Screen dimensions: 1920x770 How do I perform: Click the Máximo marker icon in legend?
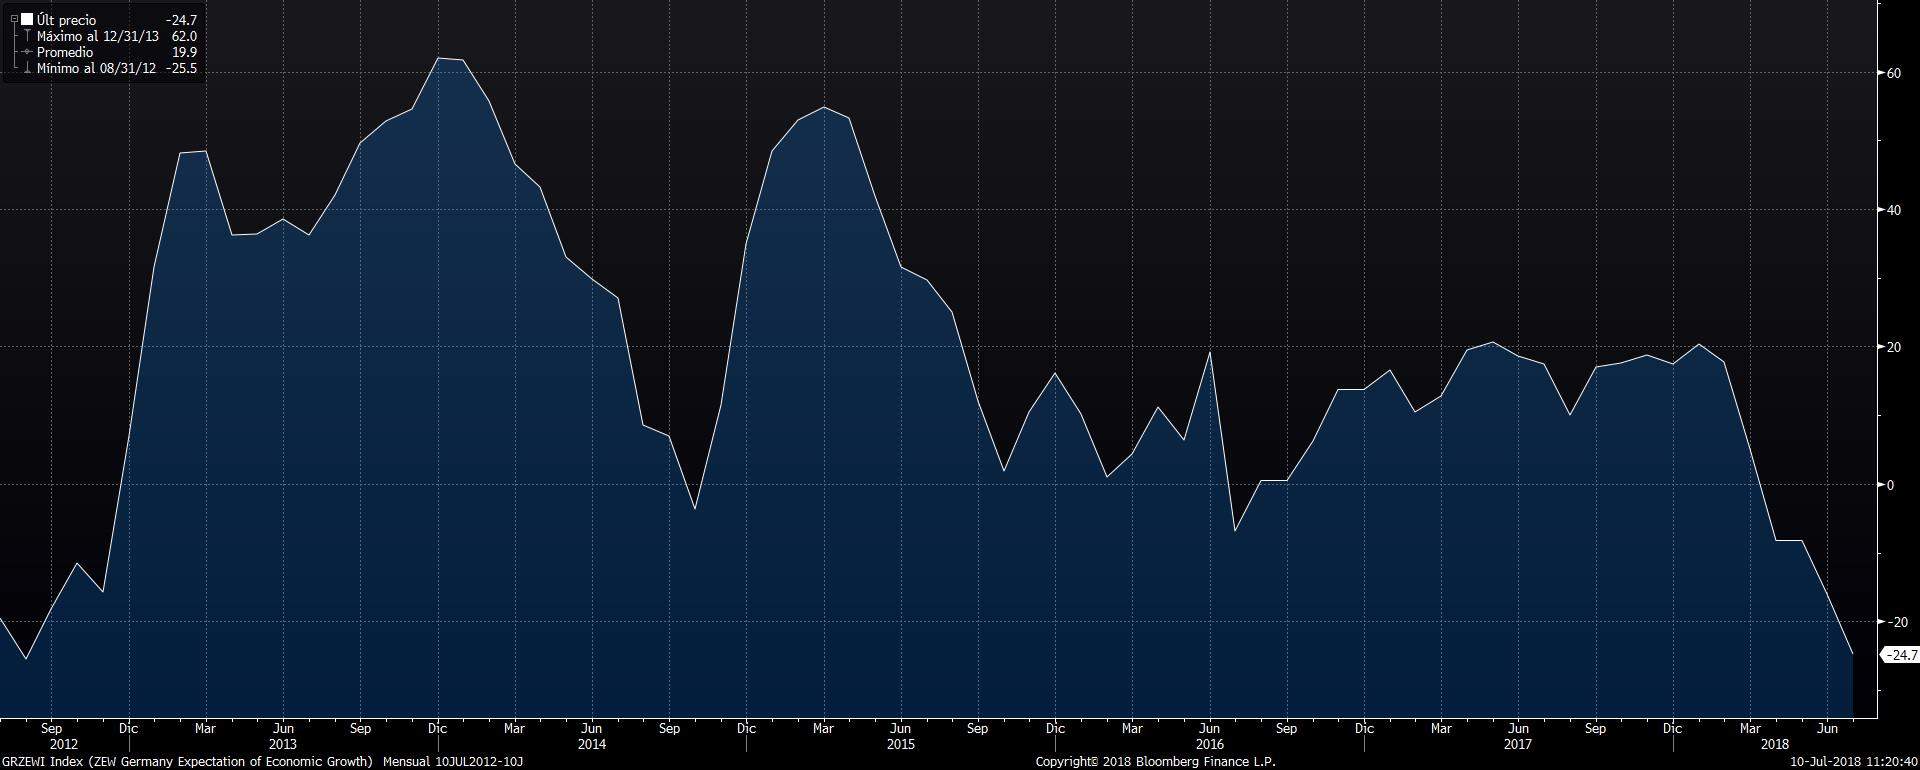click(x=27, y=36)
